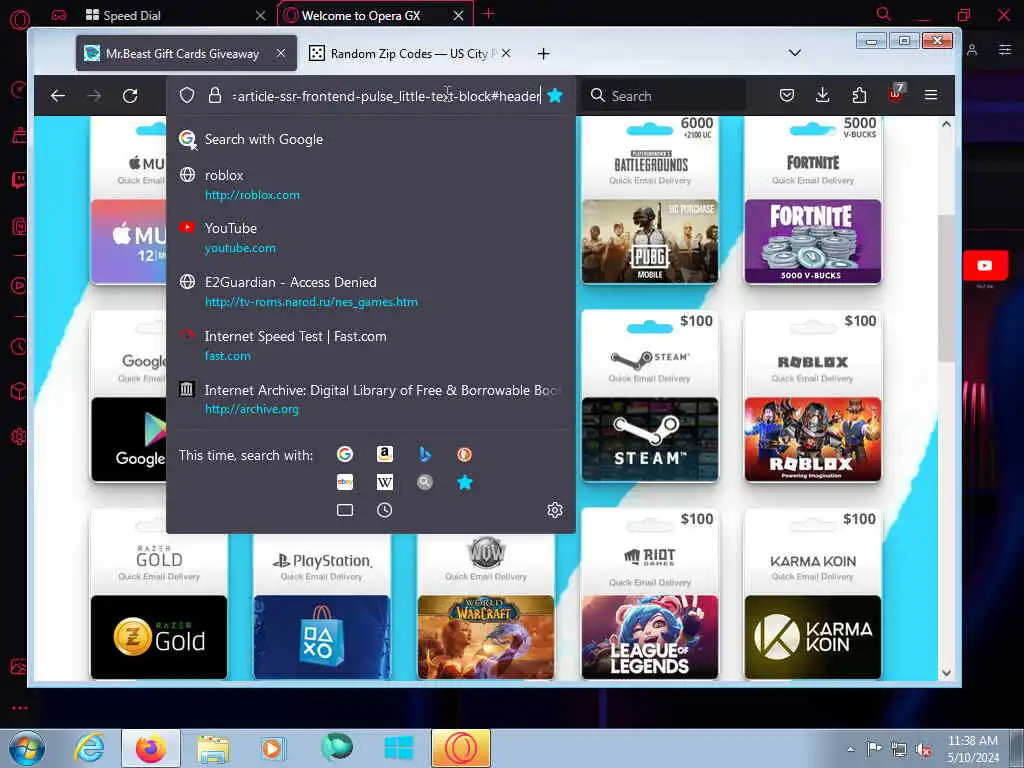Open the tracking protection shield icon
Viewport: 1024px width, 768px height.
pyautogui.click(x=187, y=95)
